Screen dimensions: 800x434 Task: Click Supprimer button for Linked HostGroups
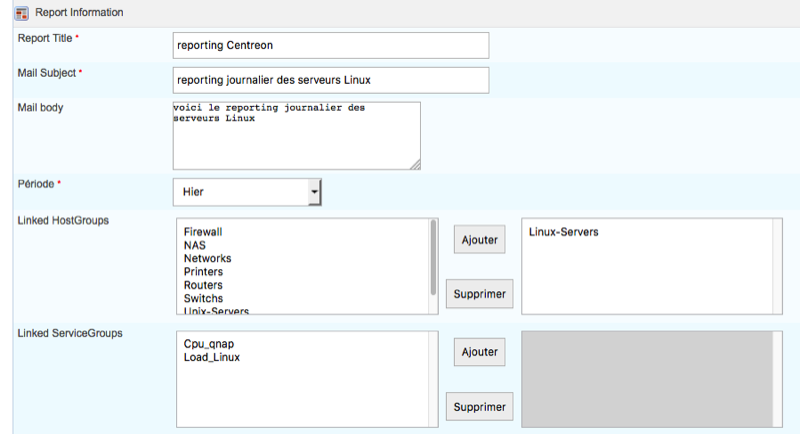pyautogui.click(x=479, y=295)
